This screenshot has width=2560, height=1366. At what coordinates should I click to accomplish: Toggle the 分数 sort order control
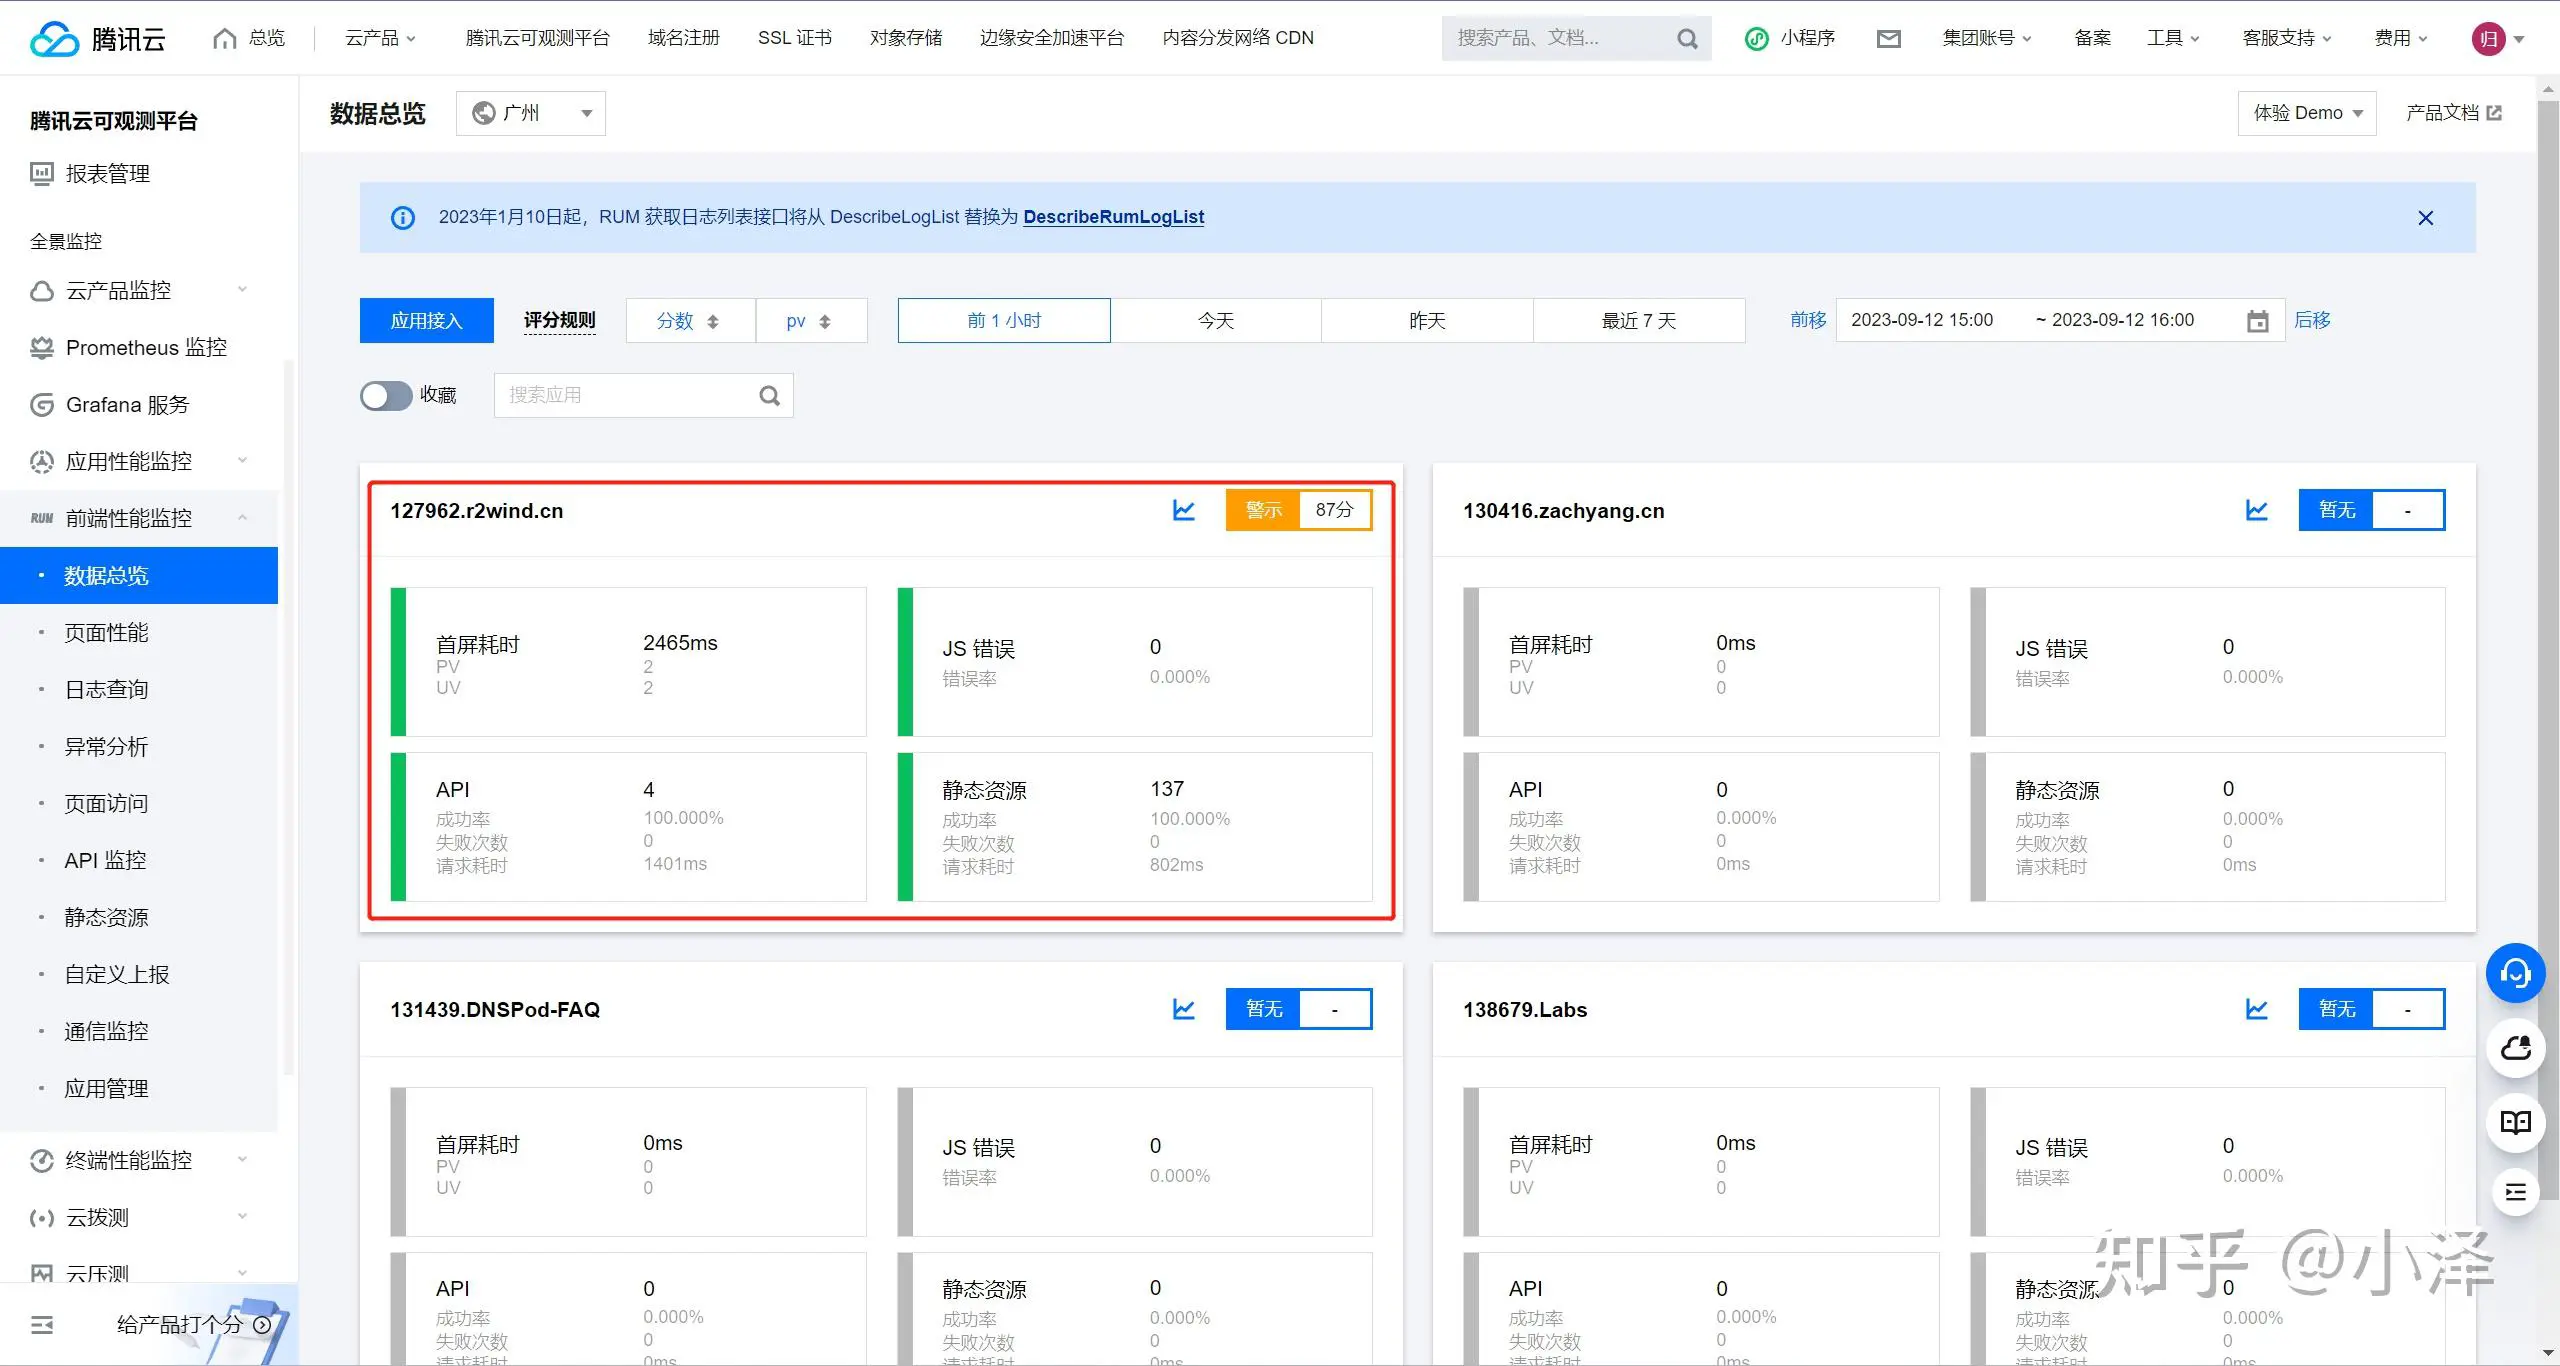[689, 321]
